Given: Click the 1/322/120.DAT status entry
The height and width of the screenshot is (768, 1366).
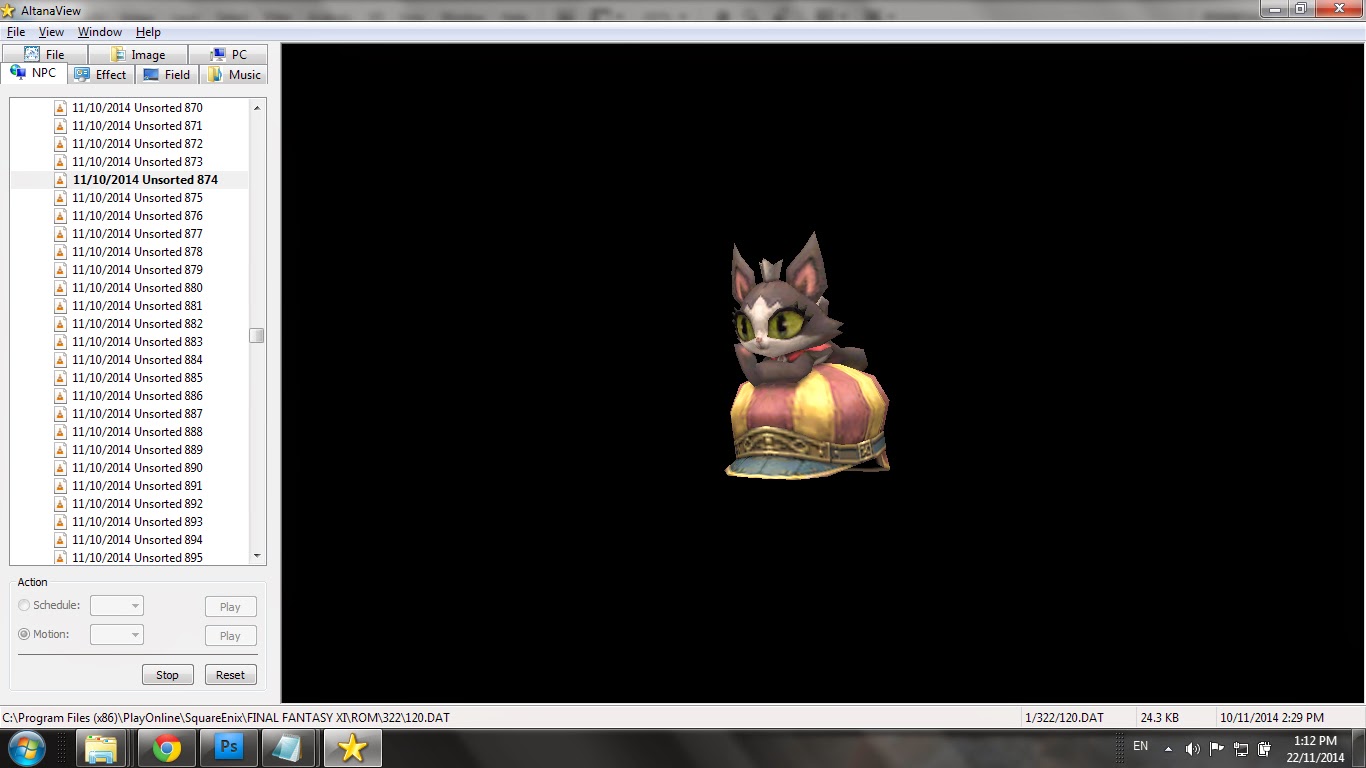Looking at the screenshot, I should (x=1064, y=718).
